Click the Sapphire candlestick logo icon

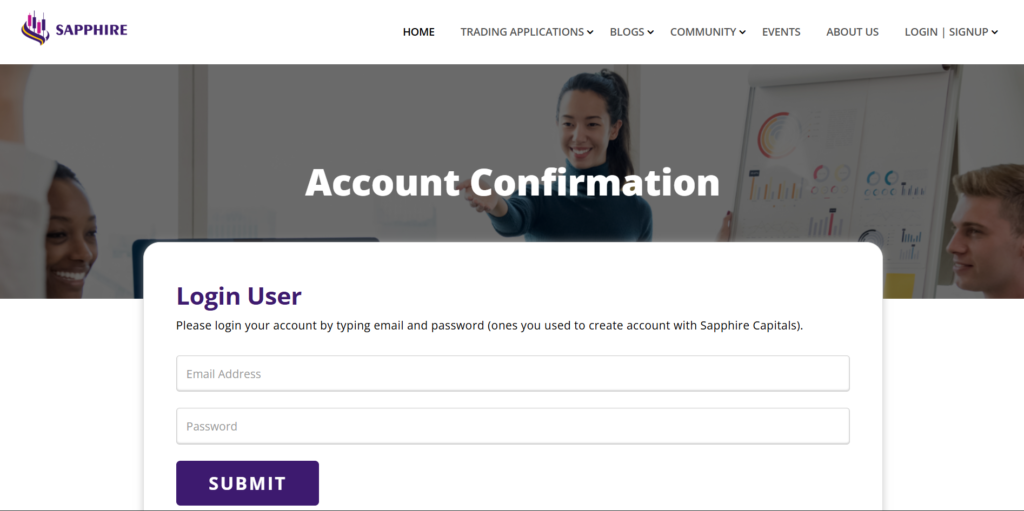[35, 28]
